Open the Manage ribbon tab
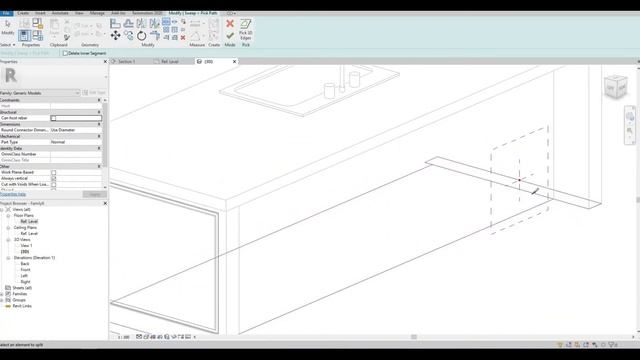 (97, 13)
